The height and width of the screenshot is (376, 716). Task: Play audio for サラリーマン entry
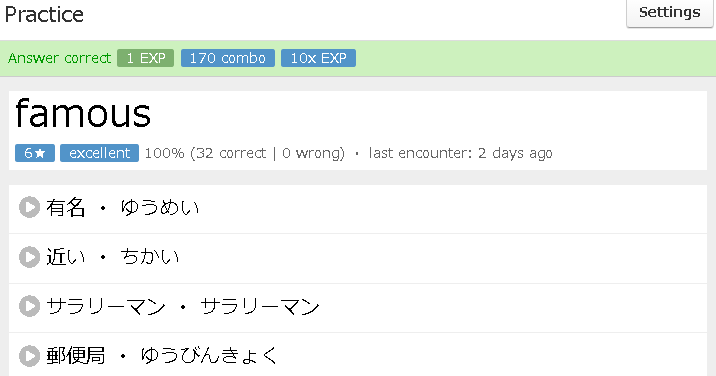tap(29, 306)
